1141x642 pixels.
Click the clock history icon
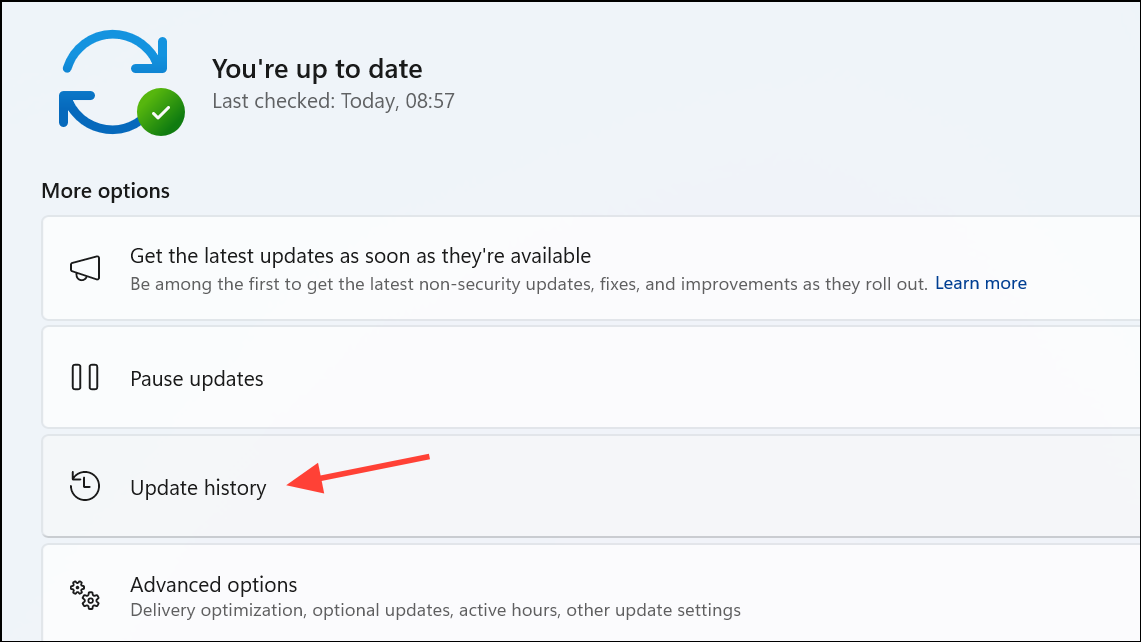coord(85,486)
